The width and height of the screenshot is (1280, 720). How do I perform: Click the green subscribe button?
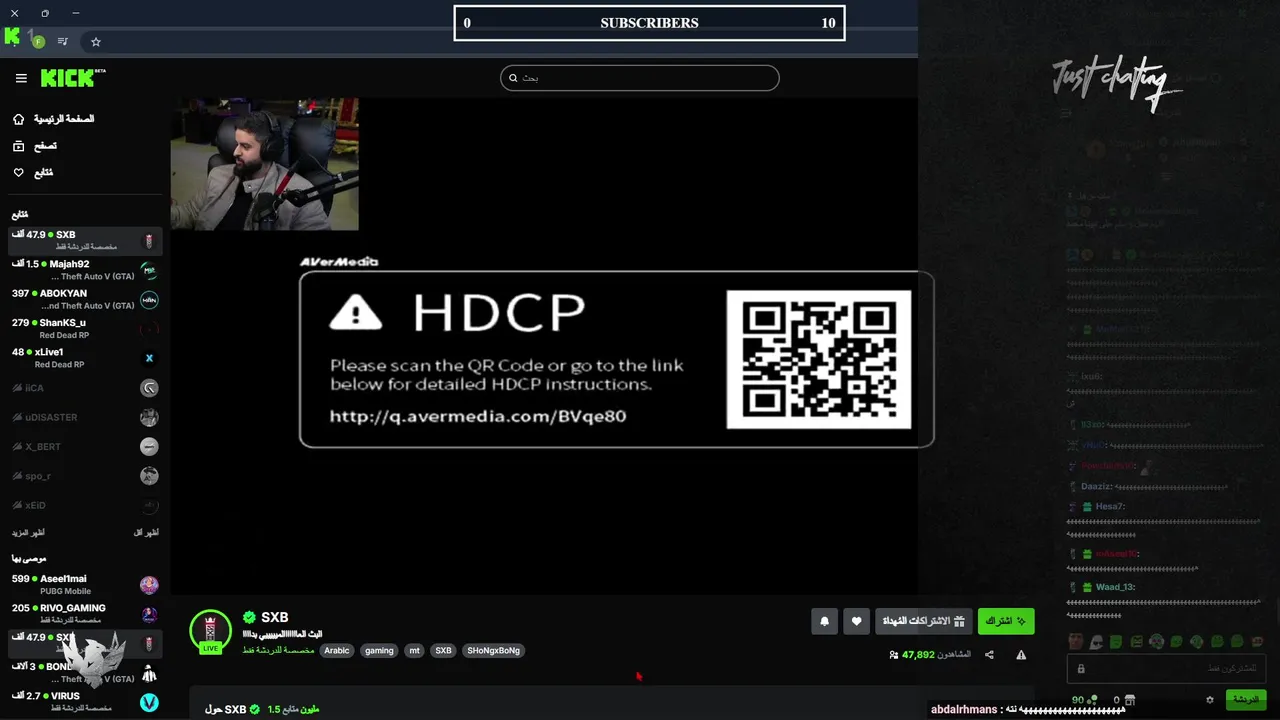(x=1006, y=621)
